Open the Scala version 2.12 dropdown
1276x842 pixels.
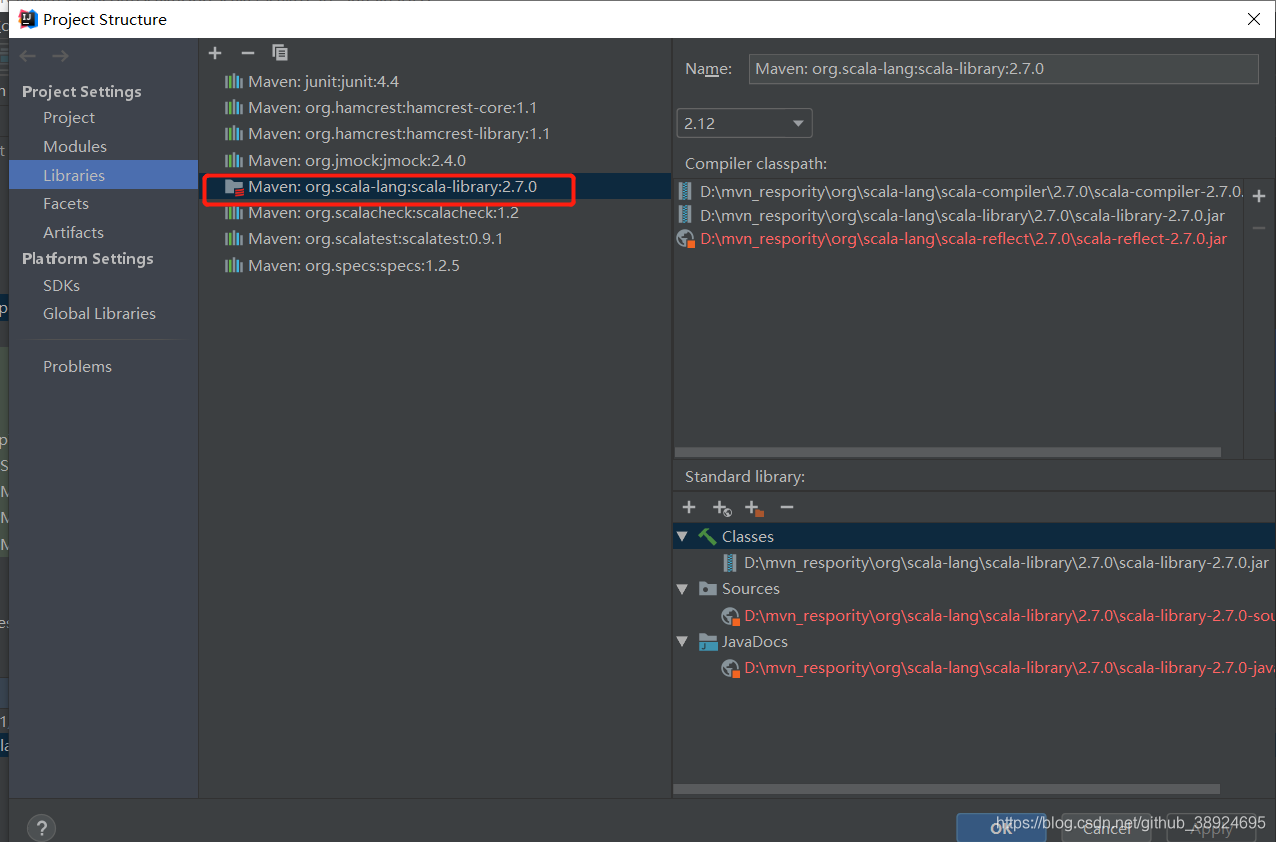click(x=745, y=123)
